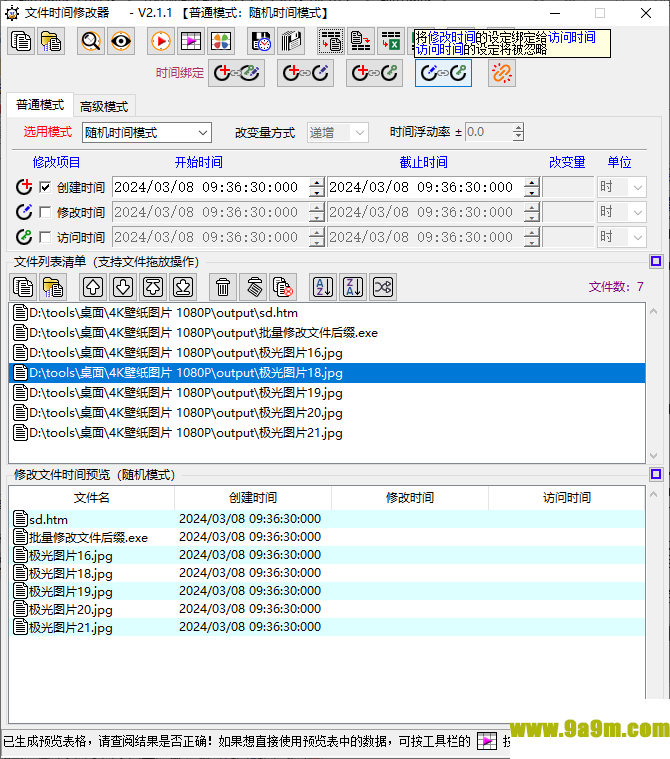Screen dimensions: 670x759
Task: Bind create time to access time button
Action: [374, 73]
